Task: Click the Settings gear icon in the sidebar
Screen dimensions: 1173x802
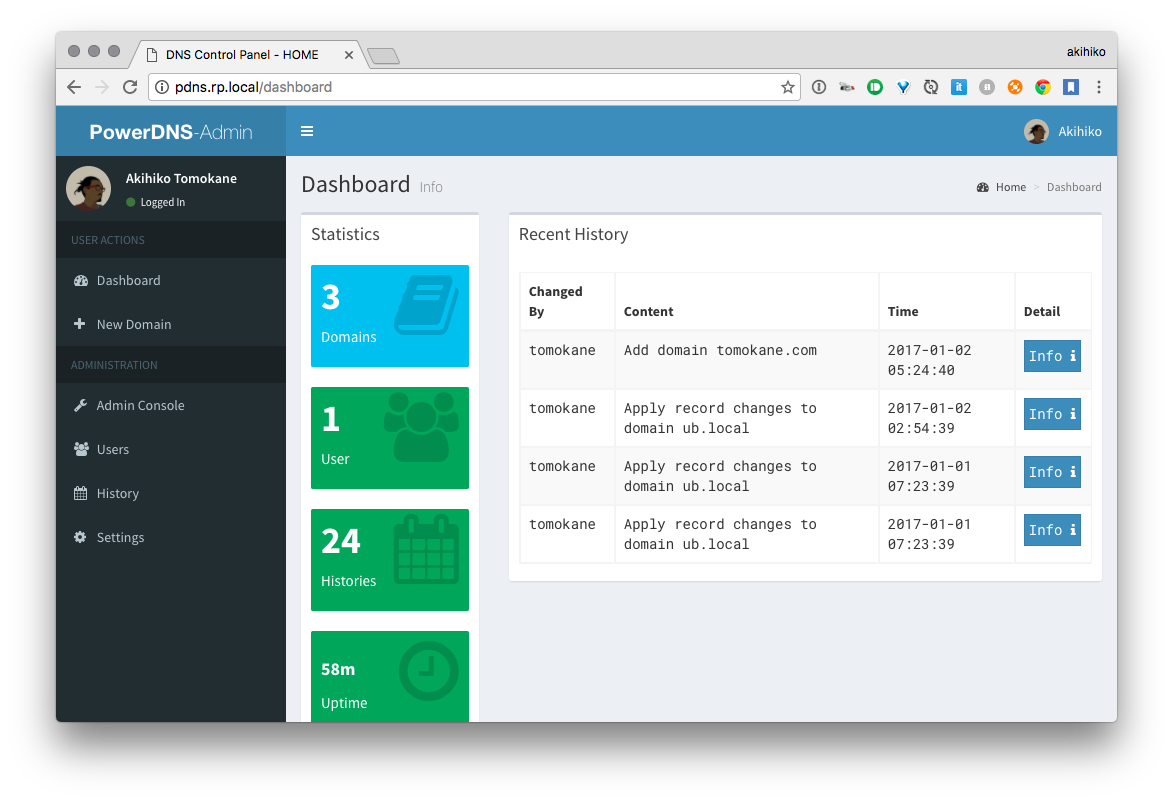Action: click(80, 537)
